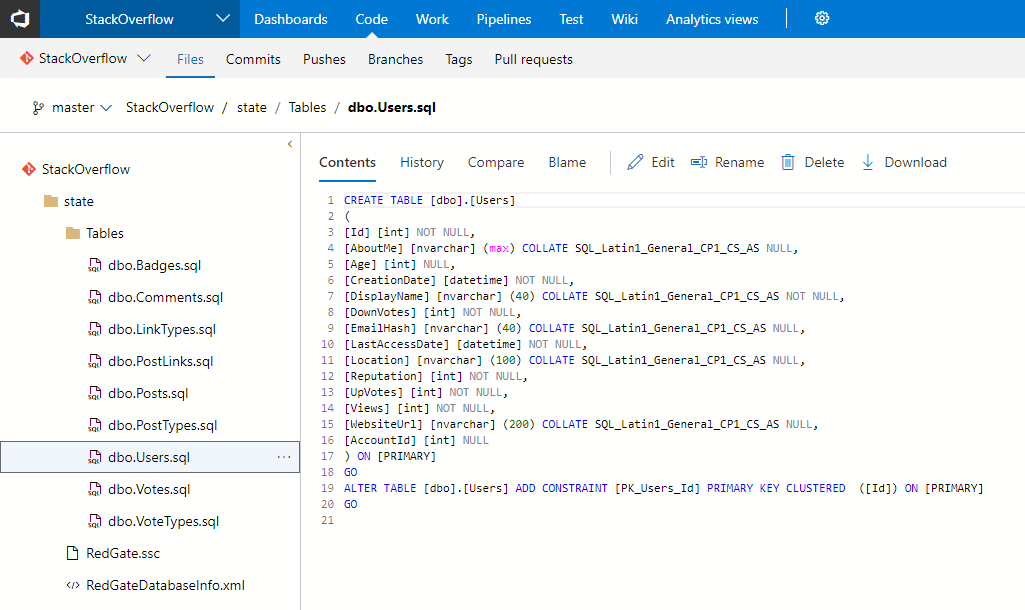Viewport: 1025px width, 610px height.
Task: Open the Azure DevOps home logo
Action: point(20,19)
